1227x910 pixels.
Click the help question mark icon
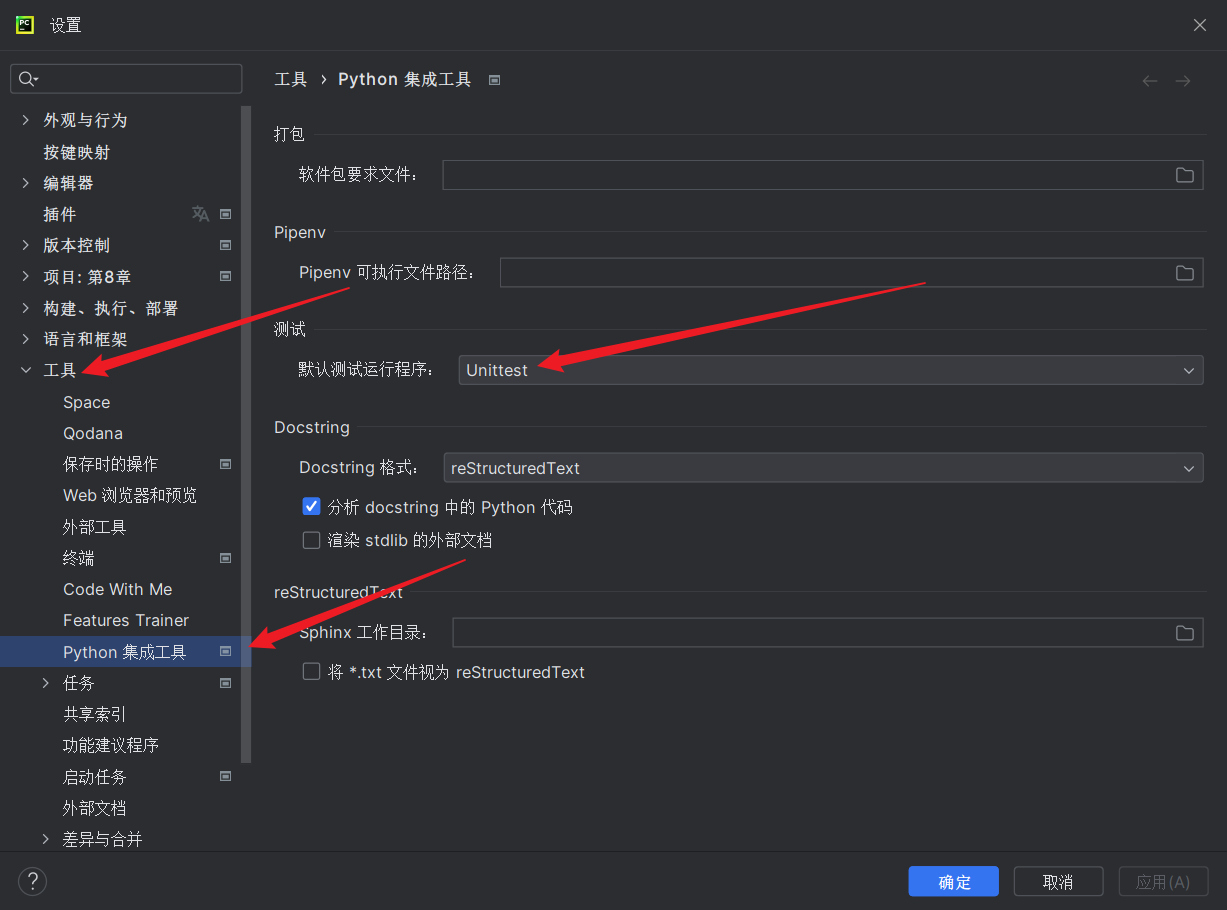pos(32,881)
